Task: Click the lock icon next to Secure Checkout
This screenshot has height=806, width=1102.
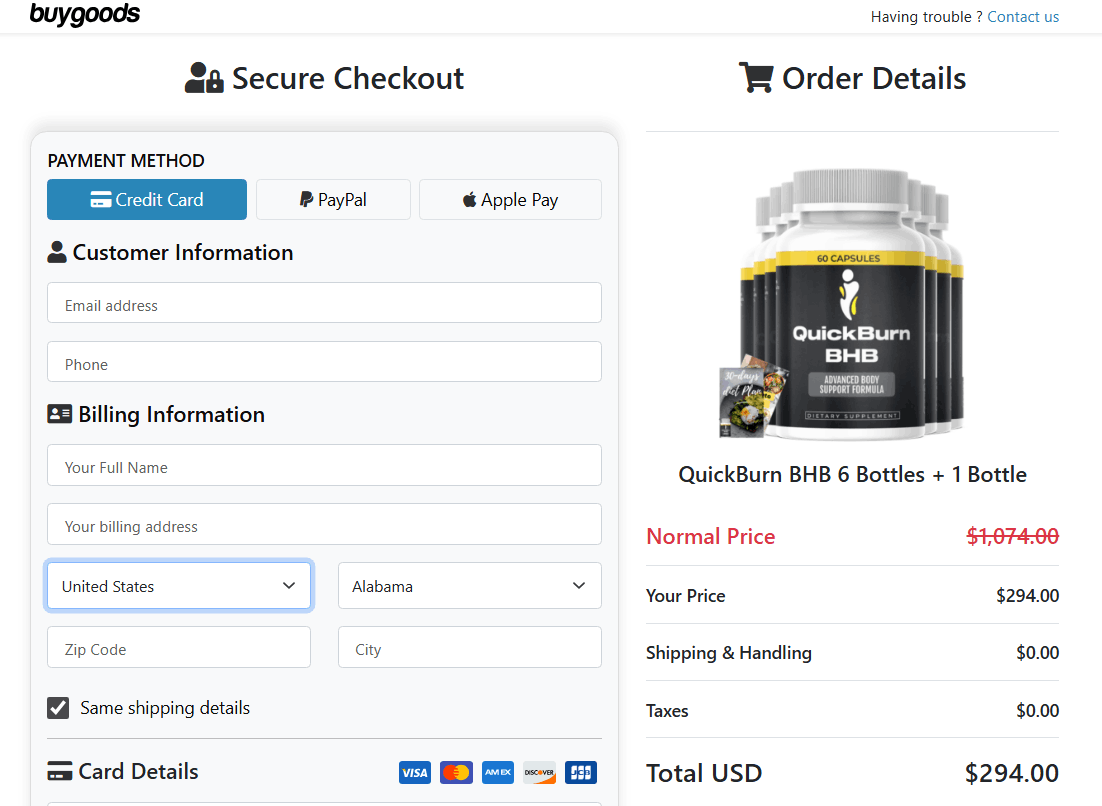Action: pyautogui.click(x=213, y=81)
